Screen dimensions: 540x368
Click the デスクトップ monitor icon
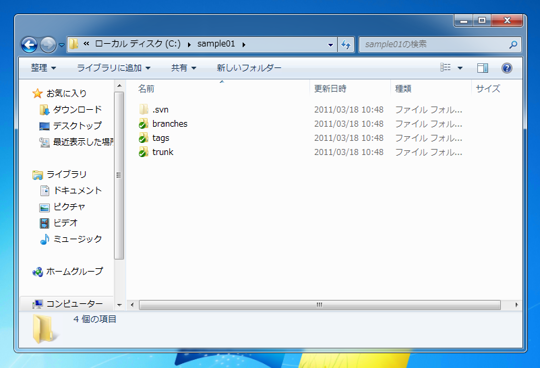click(44, 126)
